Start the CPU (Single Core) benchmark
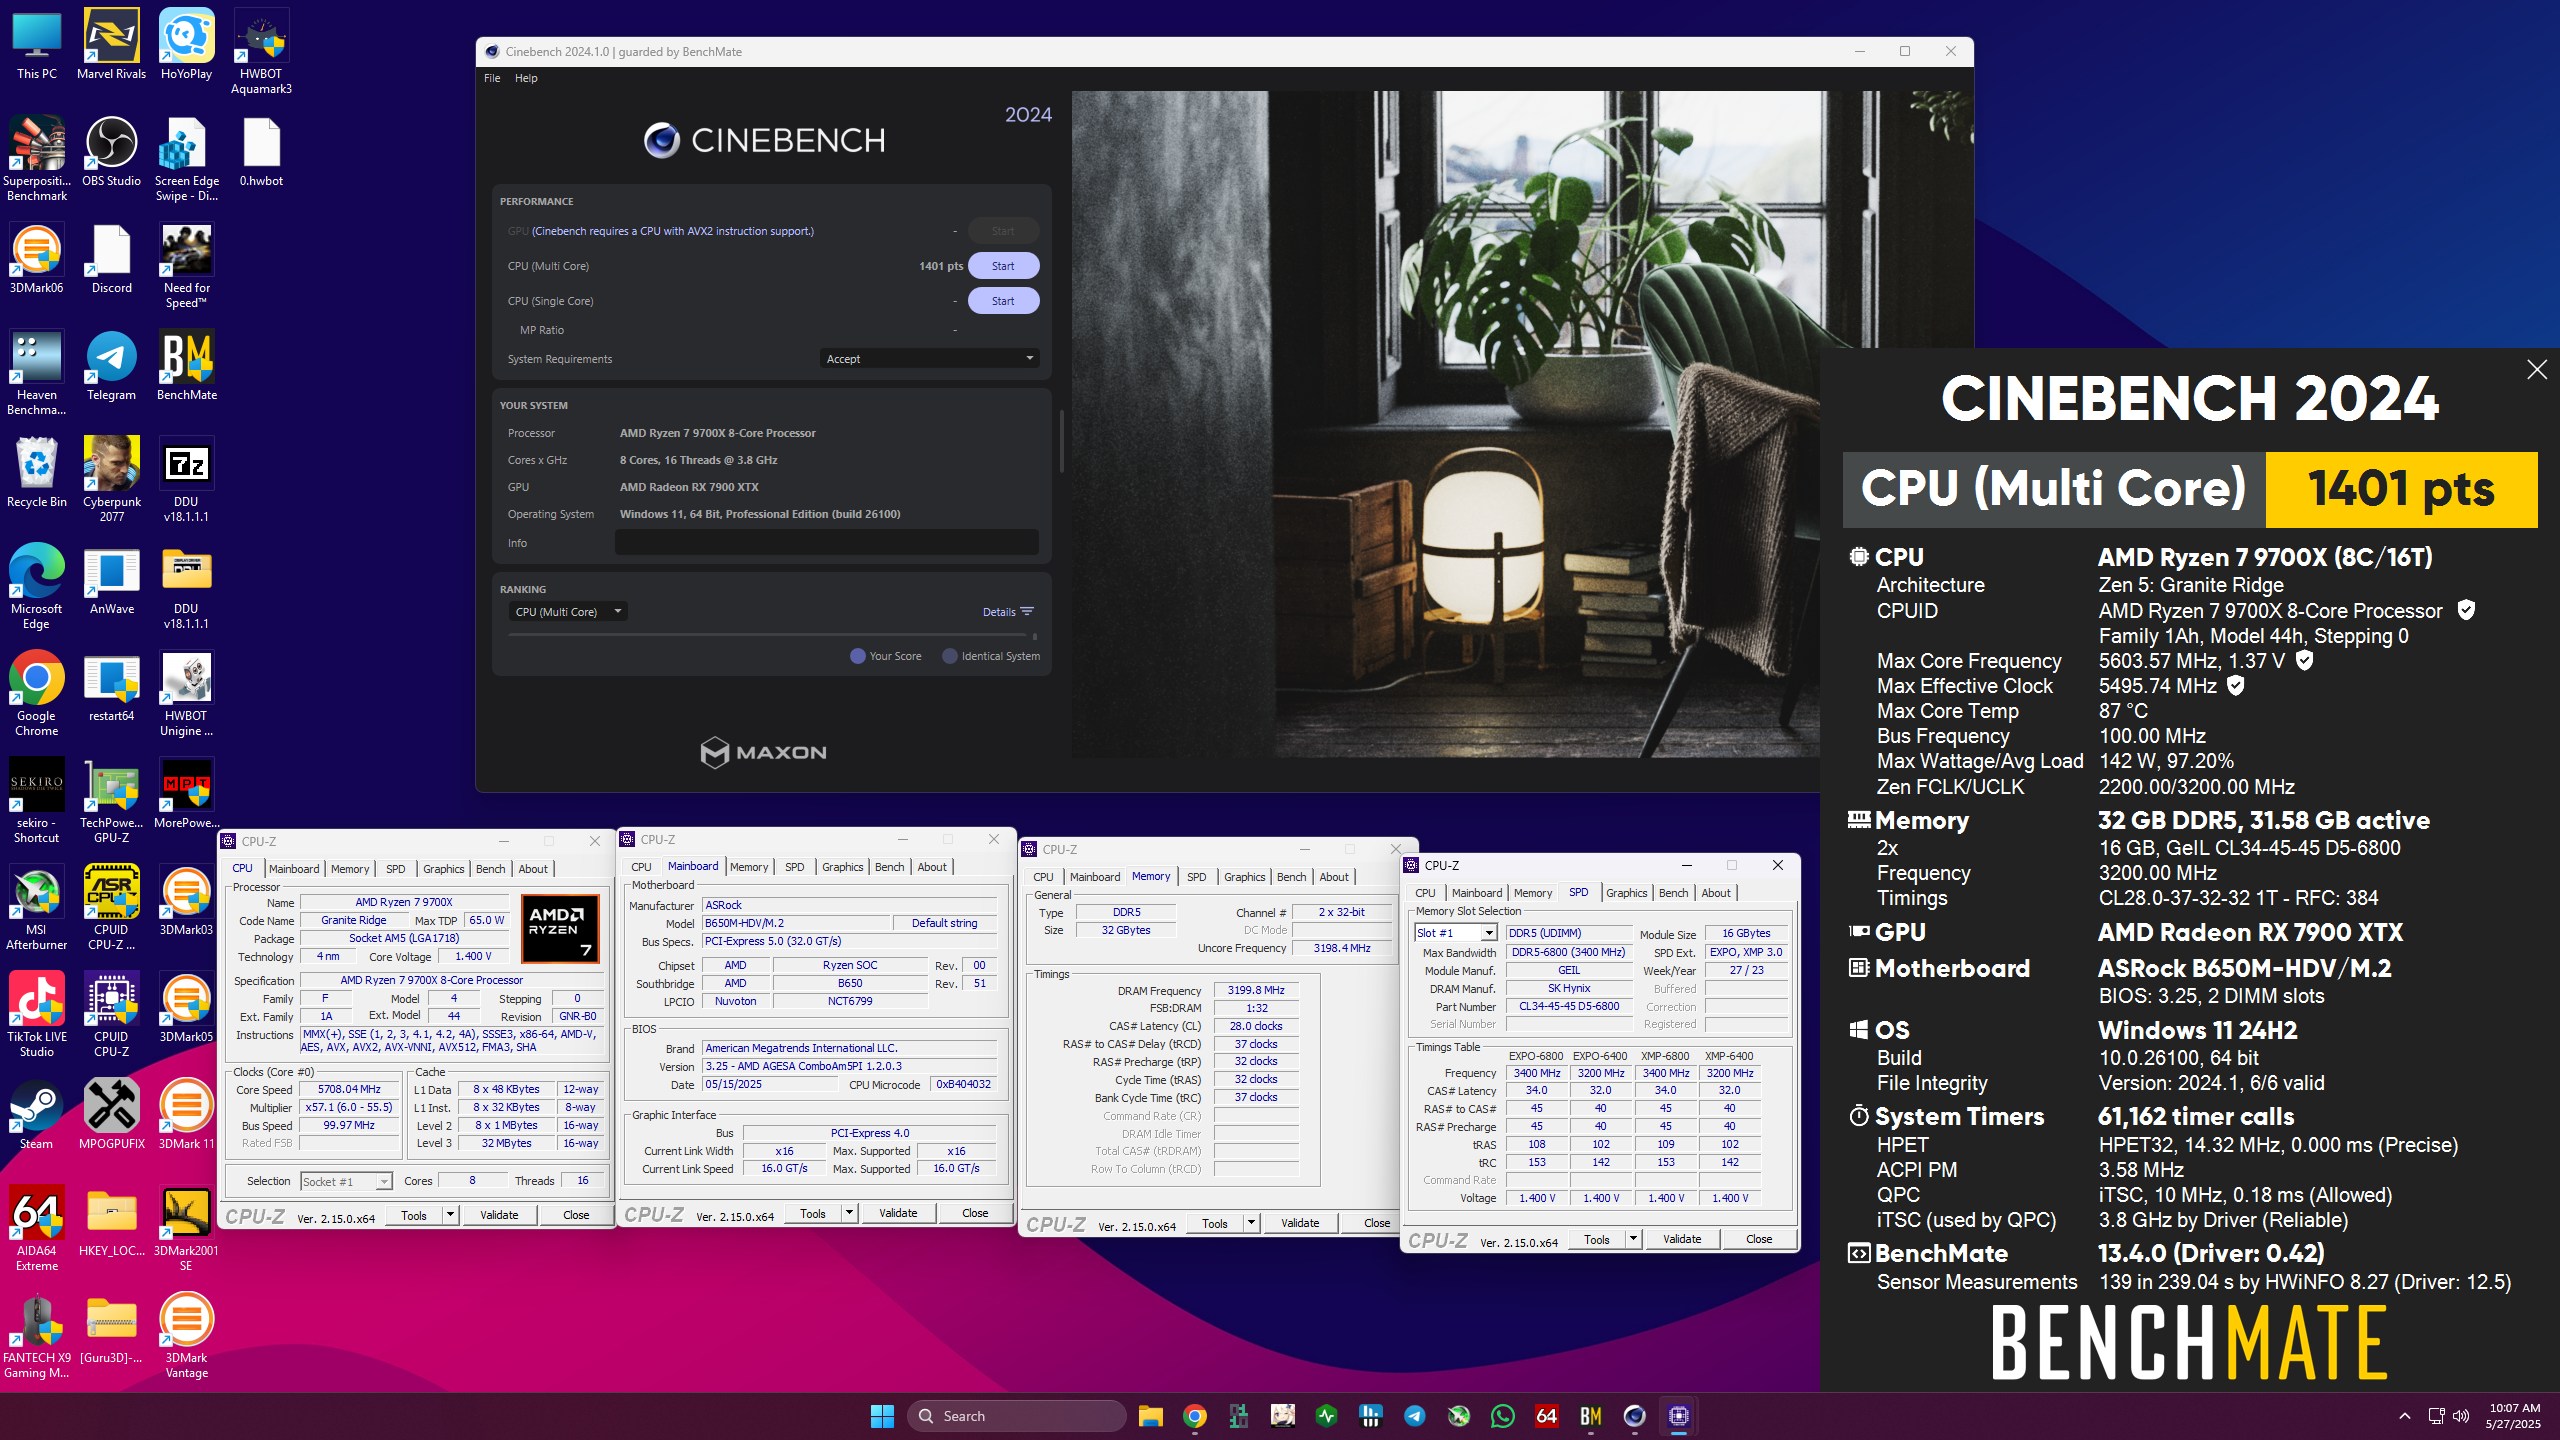Screen dimensions: 2560x1440 (1003, 301)
